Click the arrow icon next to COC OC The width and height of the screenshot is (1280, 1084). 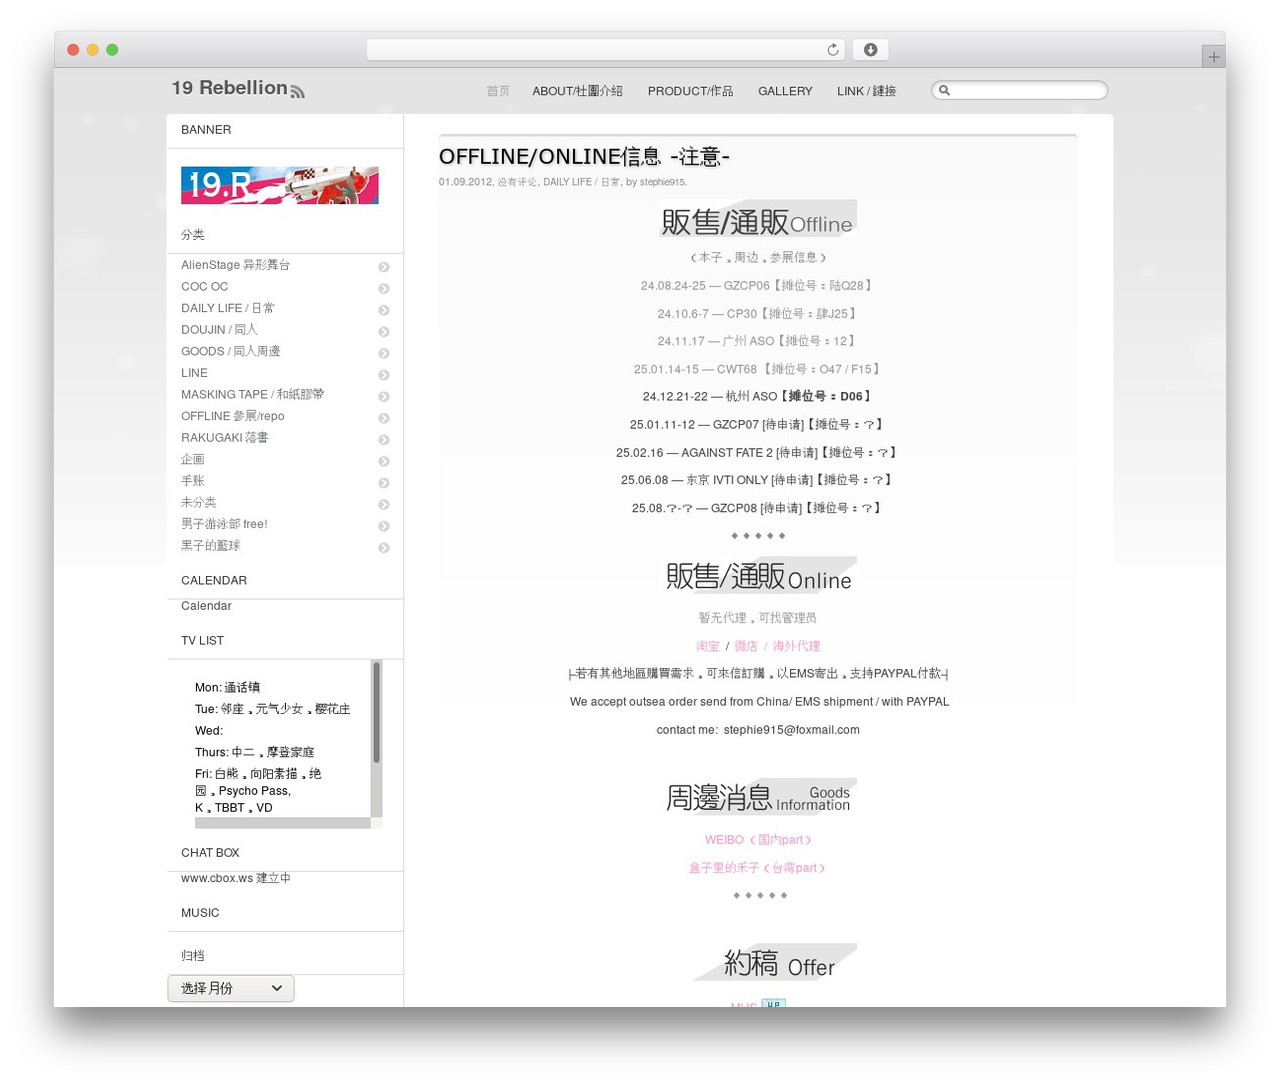point(384,289)
